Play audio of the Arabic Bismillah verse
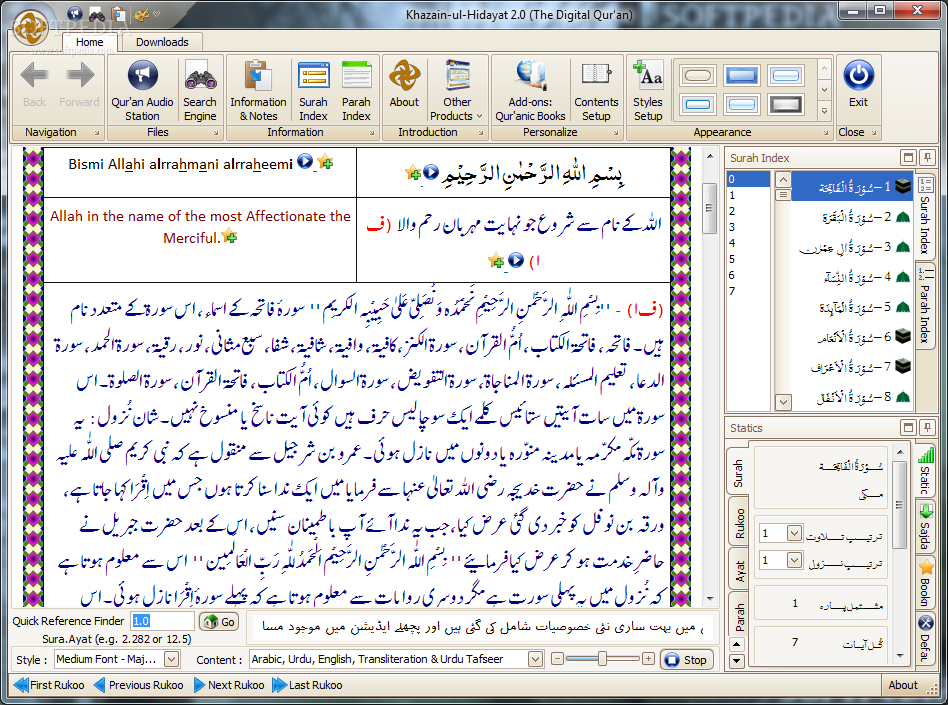This screenshot has width=948, height=705. (430, 172)
